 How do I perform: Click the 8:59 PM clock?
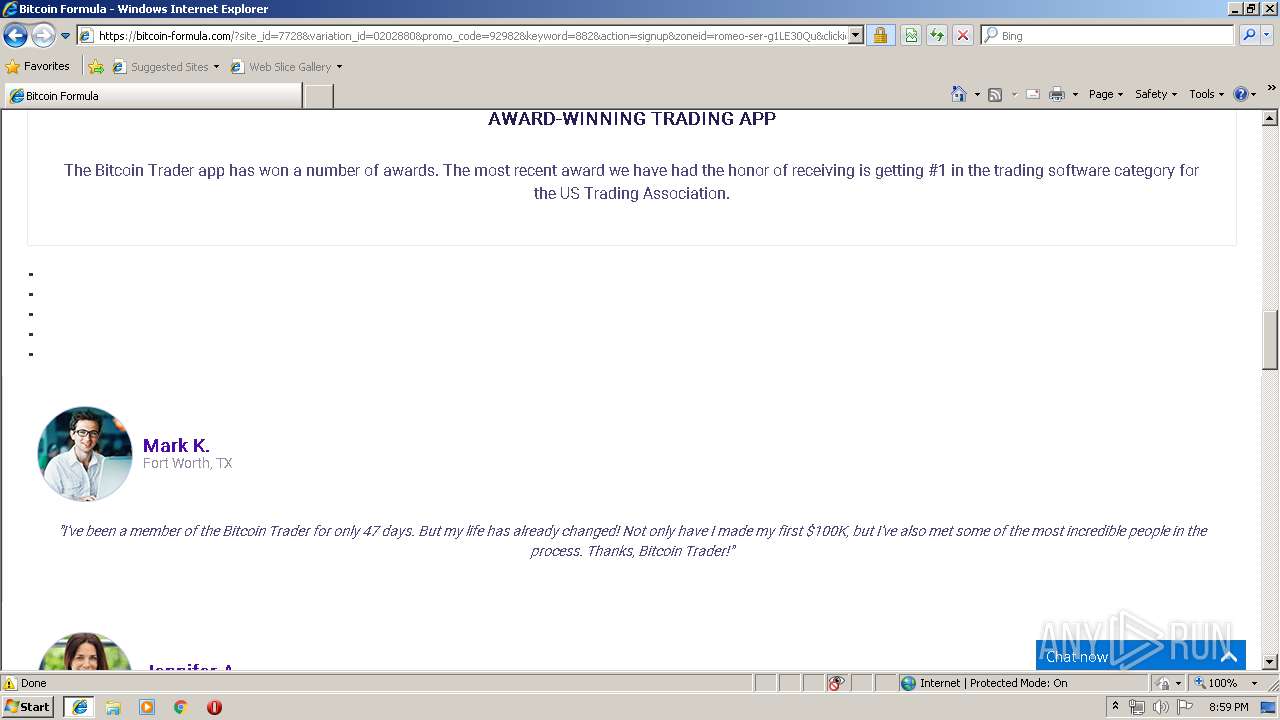(1229, 707)
